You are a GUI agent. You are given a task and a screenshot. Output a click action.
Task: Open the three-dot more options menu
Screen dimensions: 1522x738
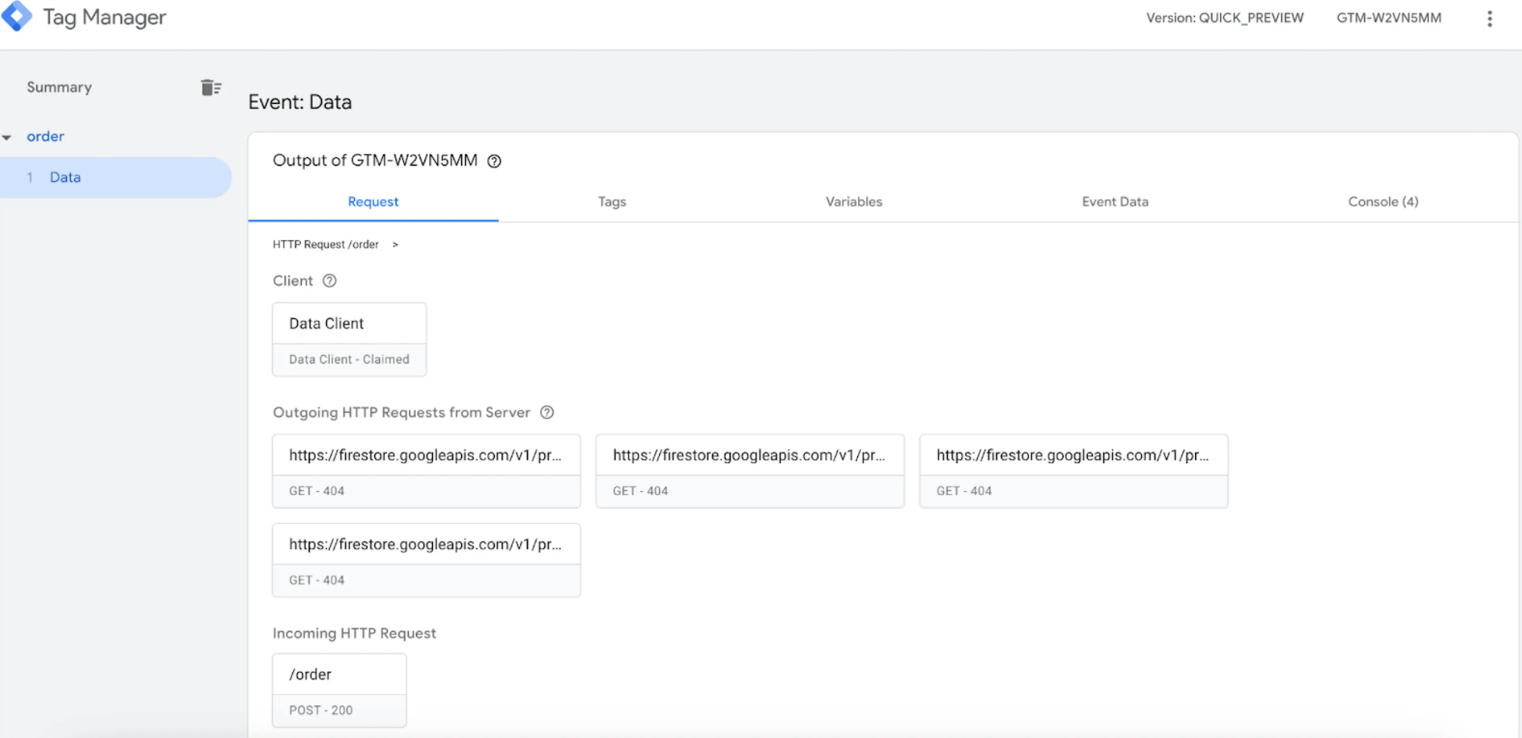[x=1489, y=18]
